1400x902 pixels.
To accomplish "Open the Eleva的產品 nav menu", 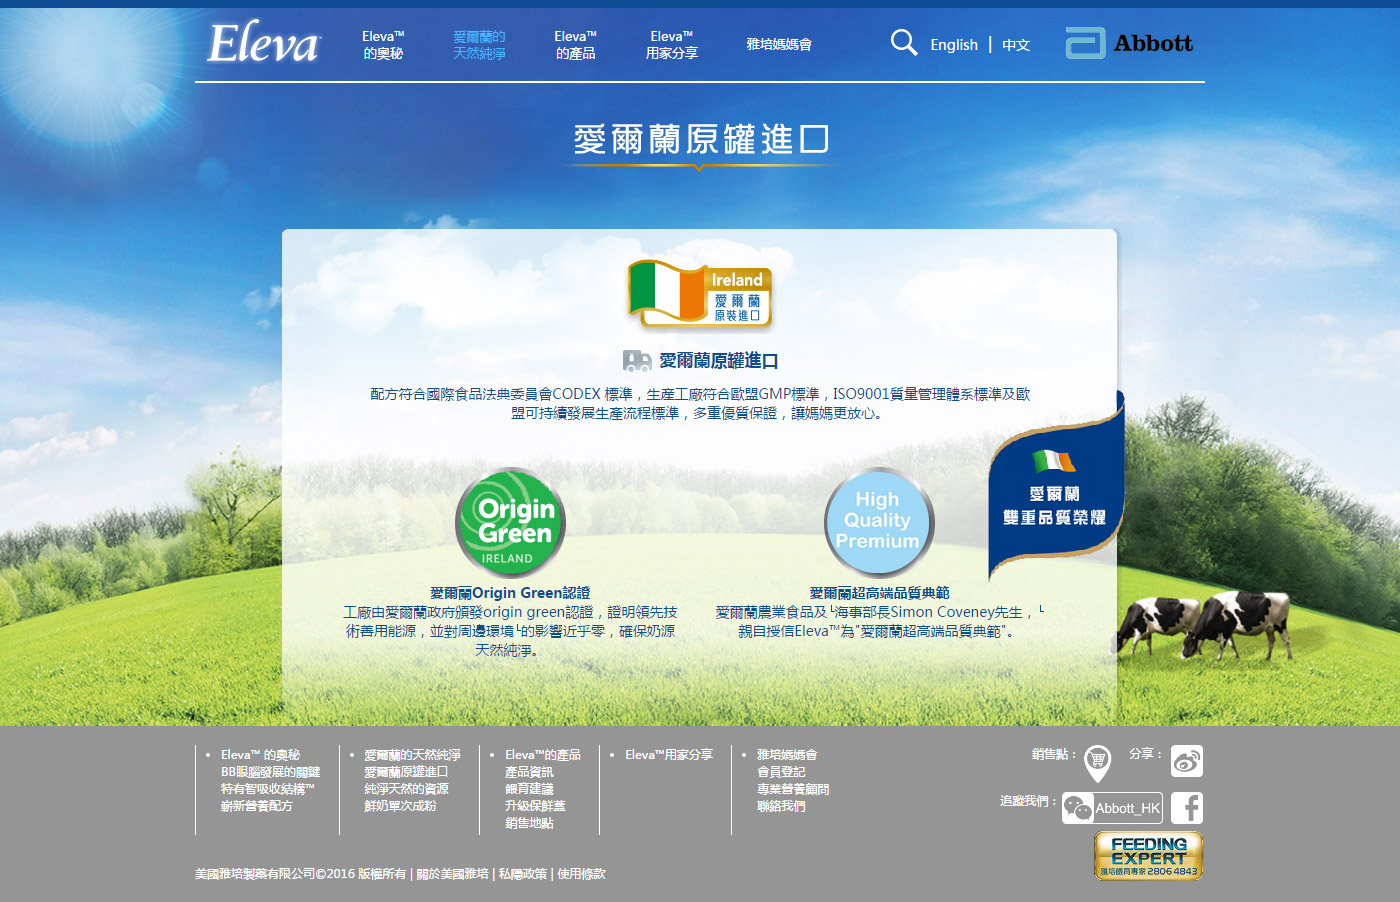I will 575,45.
